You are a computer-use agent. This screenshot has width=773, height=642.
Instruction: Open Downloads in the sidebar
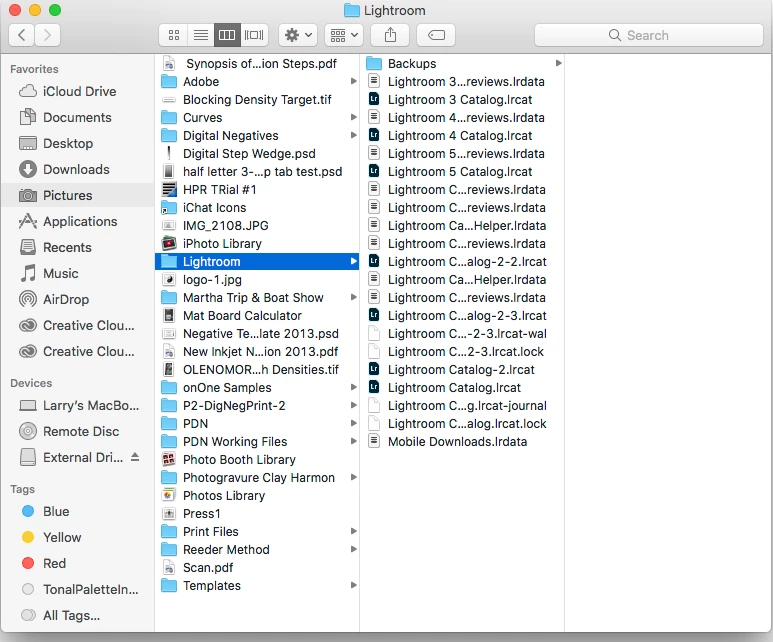coord(77,170)
